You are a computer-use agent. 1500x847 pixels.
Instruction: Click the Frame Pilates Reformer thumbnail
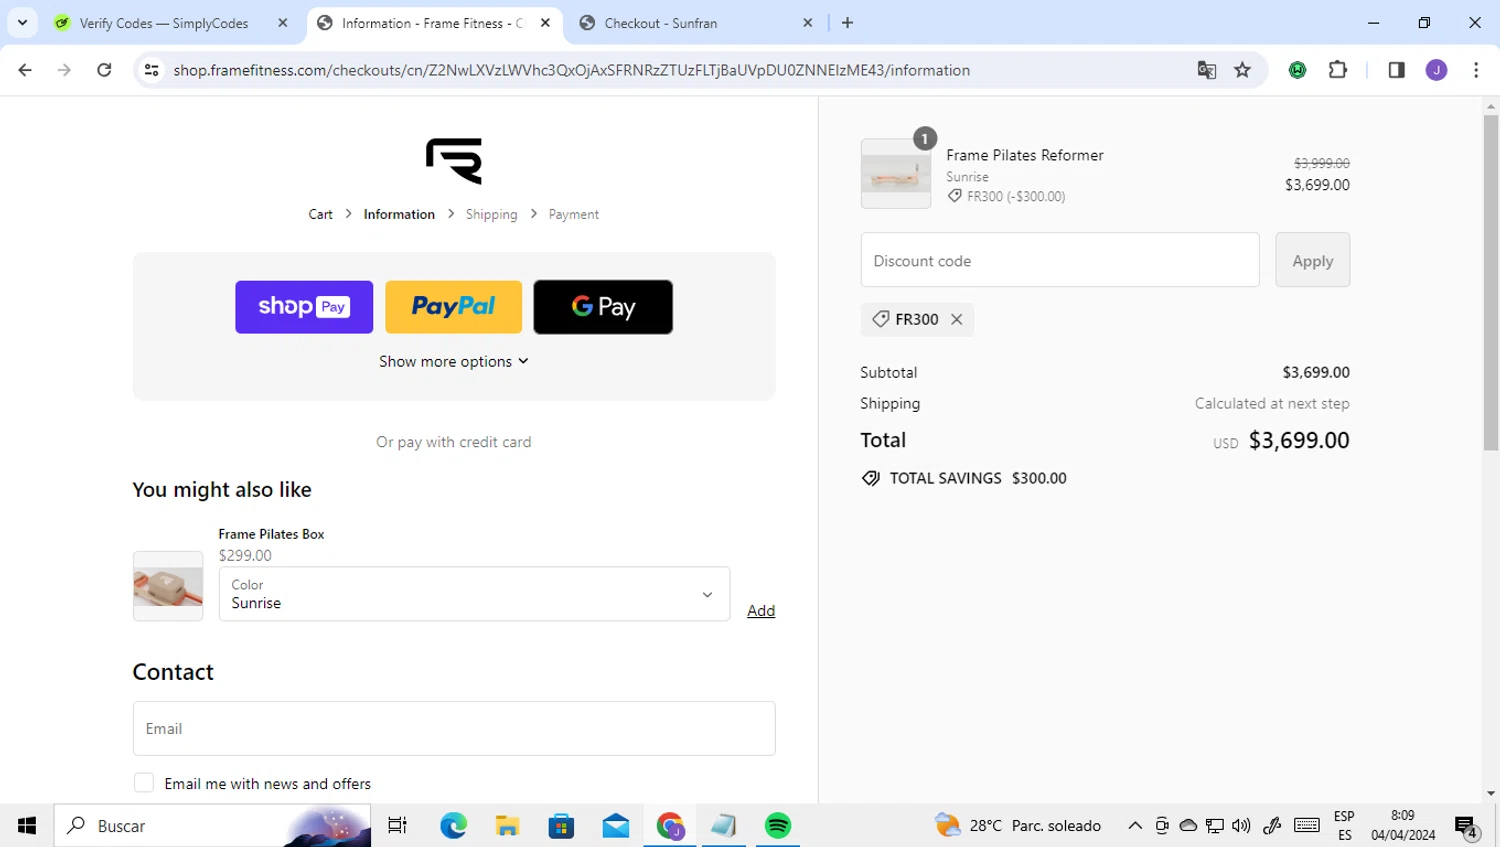[x=896, y=174]
